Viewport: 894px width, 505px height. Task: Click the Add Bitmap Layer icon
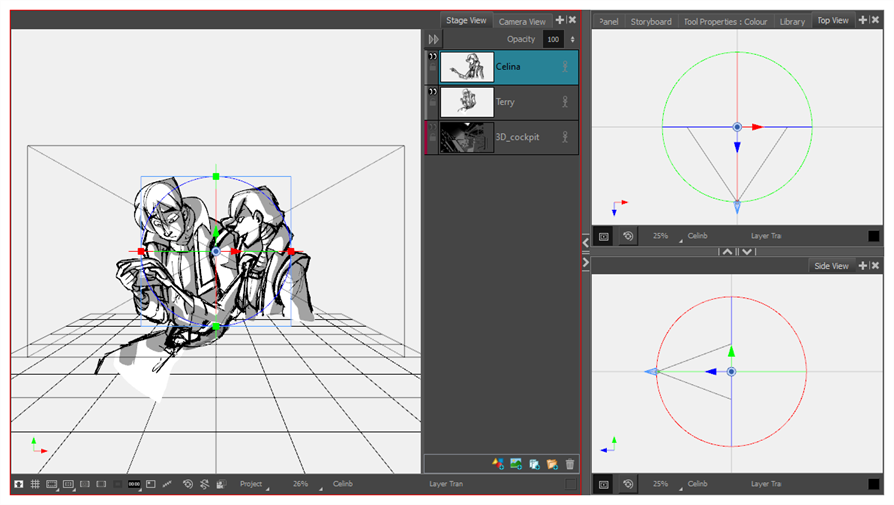pyautogui.click(x=516, y=463)
